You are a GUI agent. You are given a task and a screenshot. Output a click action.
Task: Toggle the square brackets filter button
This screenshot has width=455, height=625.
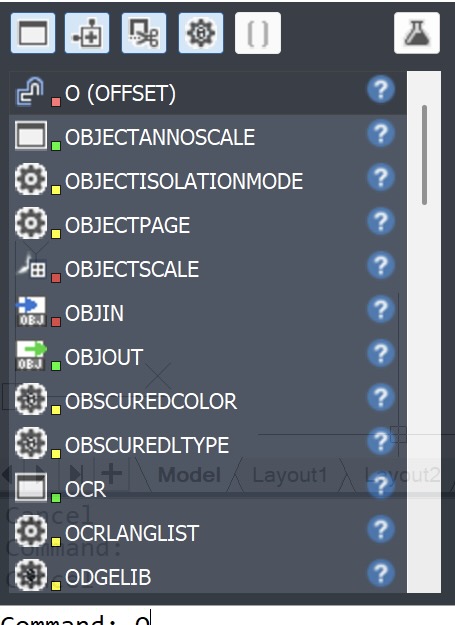[258, 33]
